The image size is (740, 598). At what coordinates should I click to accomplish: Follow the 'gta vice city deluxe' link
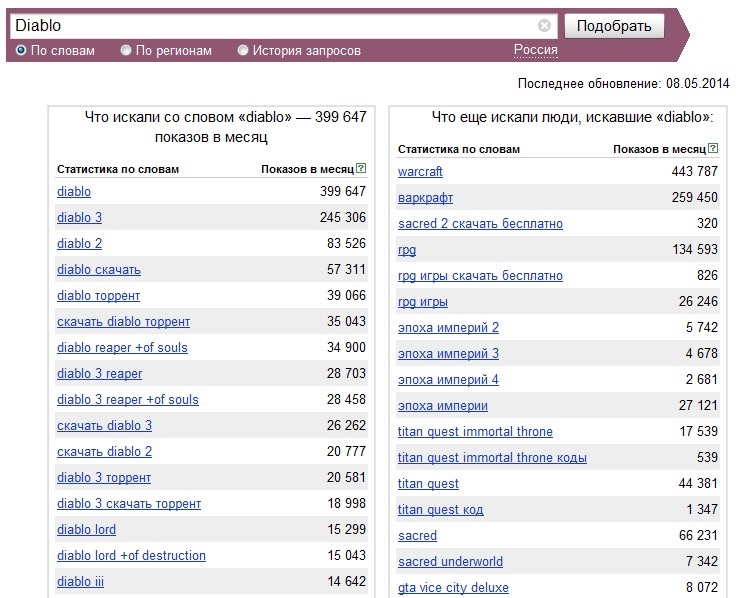point(453,588)
